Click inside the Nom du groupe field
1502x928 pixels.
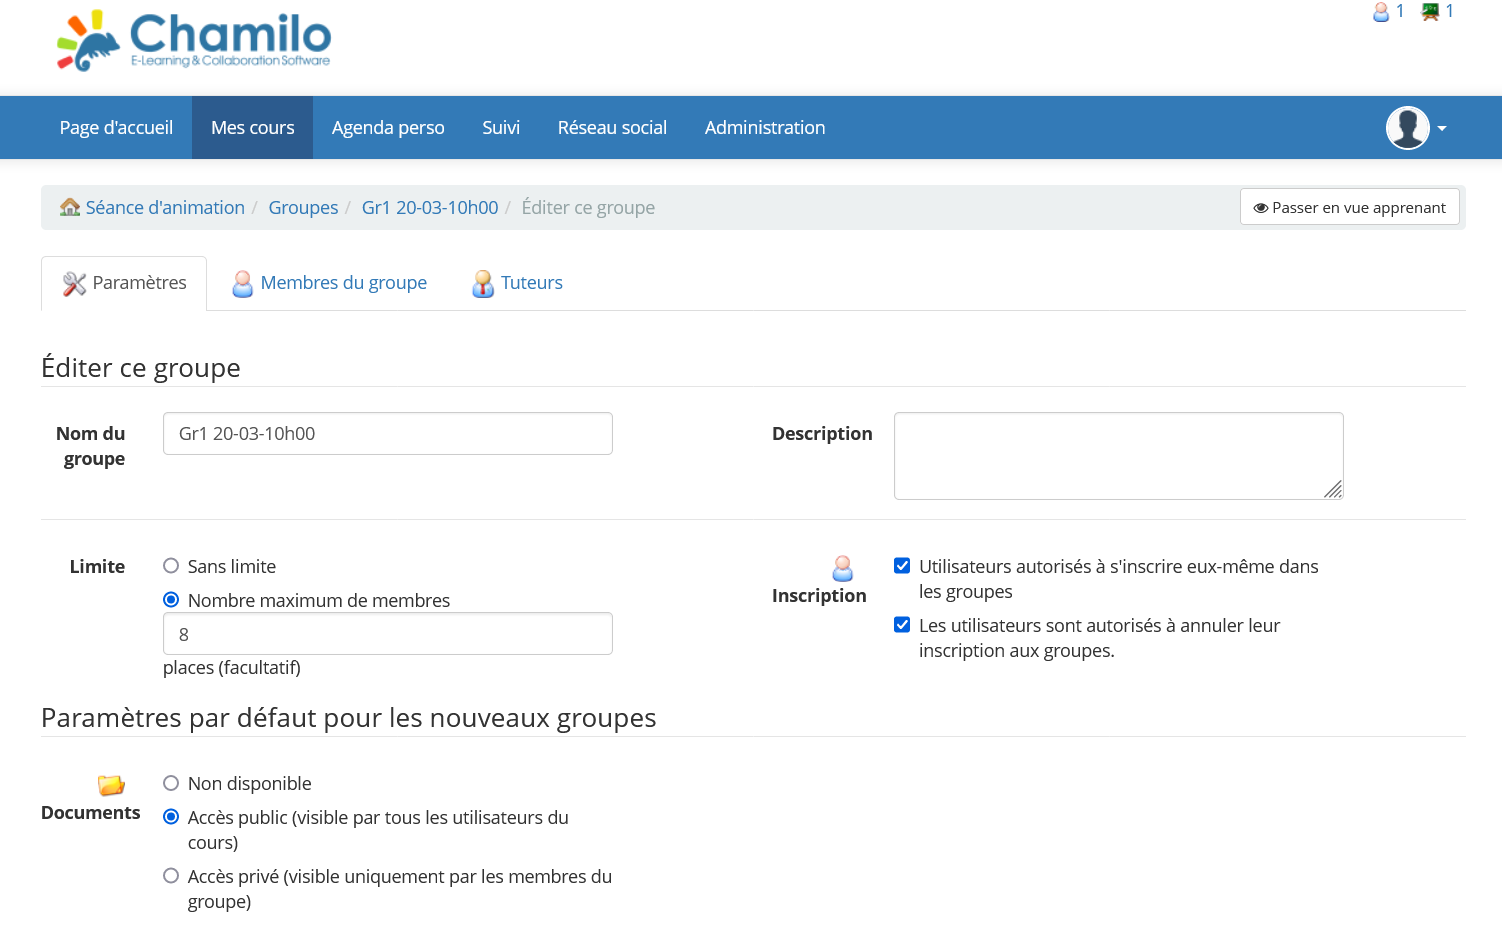[x=387, y=433]
